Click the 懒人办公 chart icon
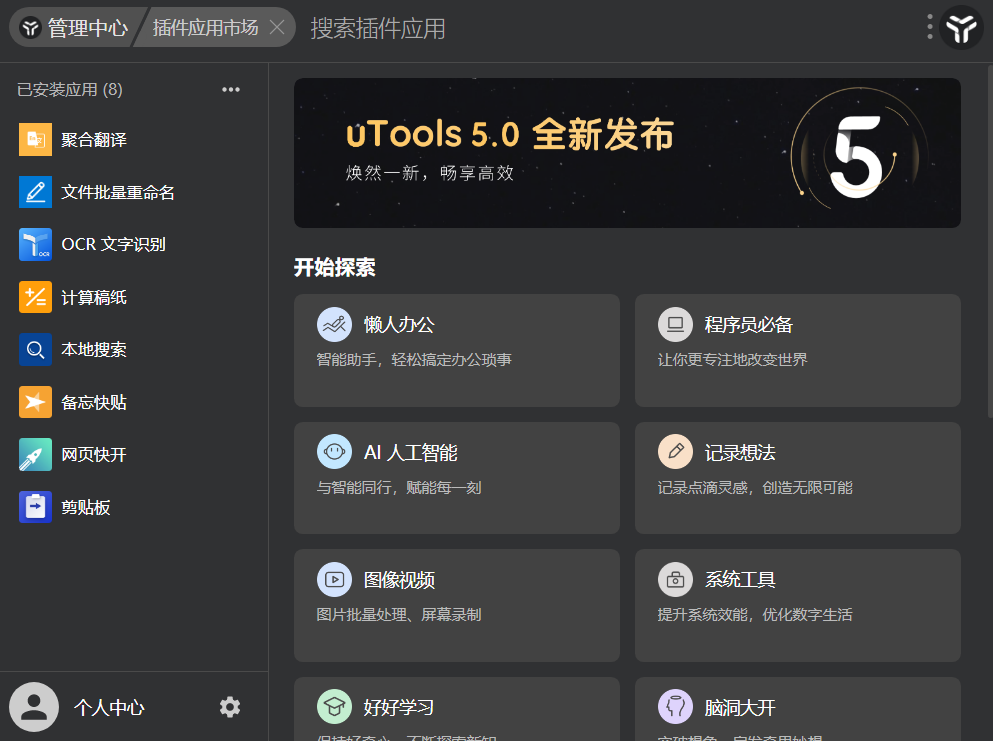 (x=334, y=324)
